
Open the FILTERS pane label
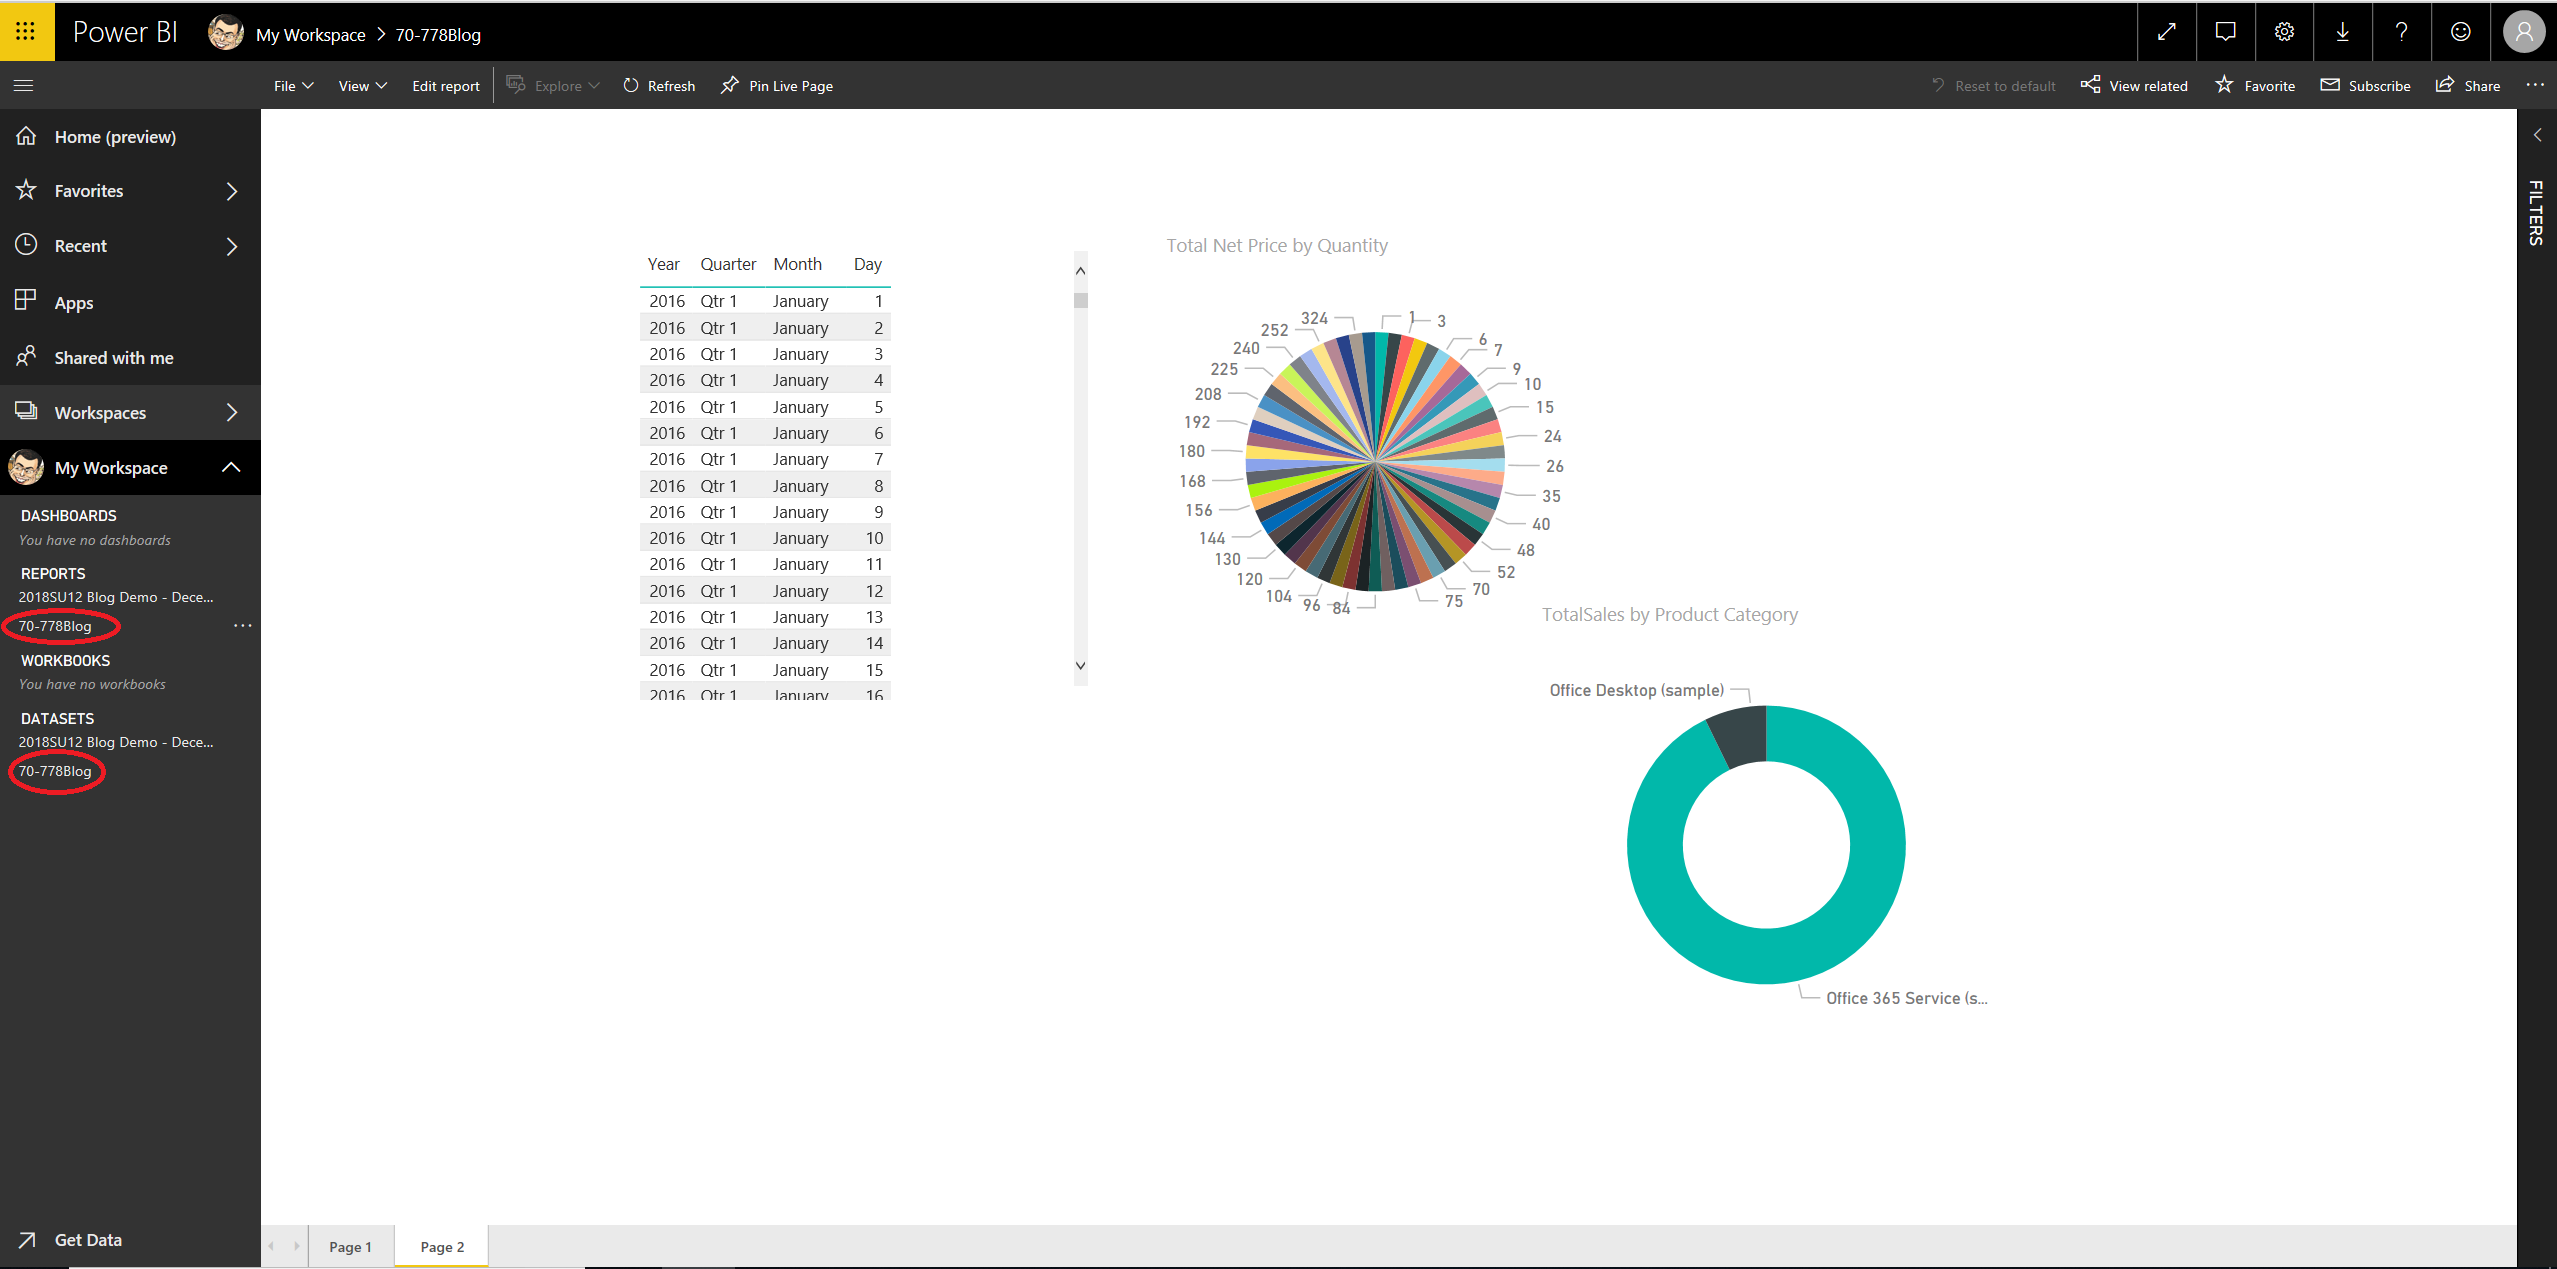[x=2536, y=212]
